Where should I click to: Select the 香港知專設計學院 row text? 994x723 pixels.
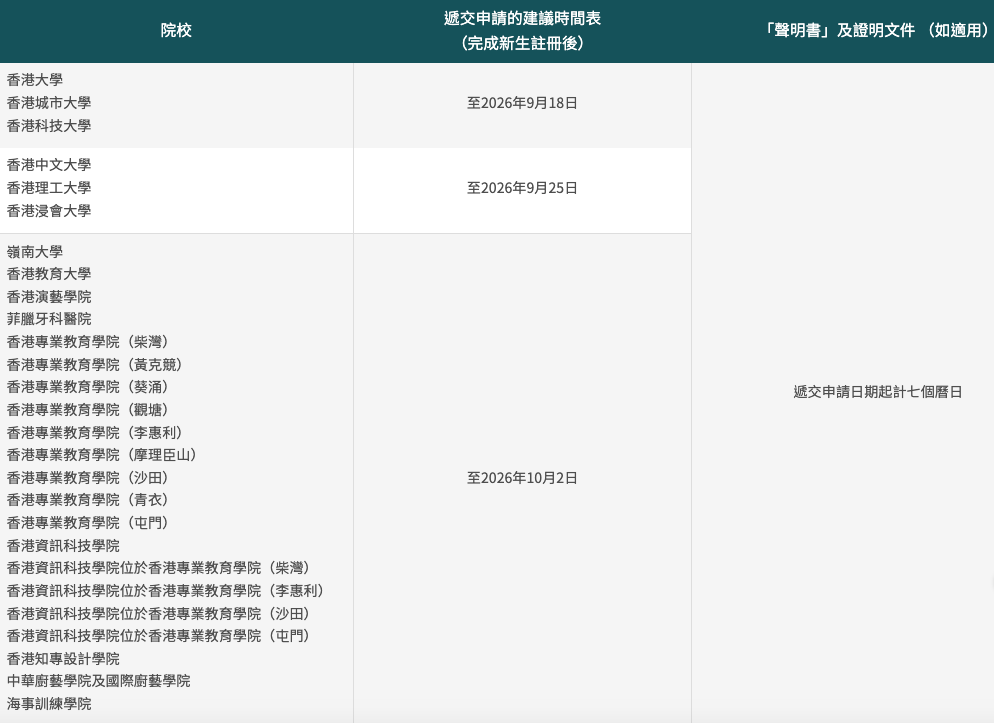(x=63, y=658)
